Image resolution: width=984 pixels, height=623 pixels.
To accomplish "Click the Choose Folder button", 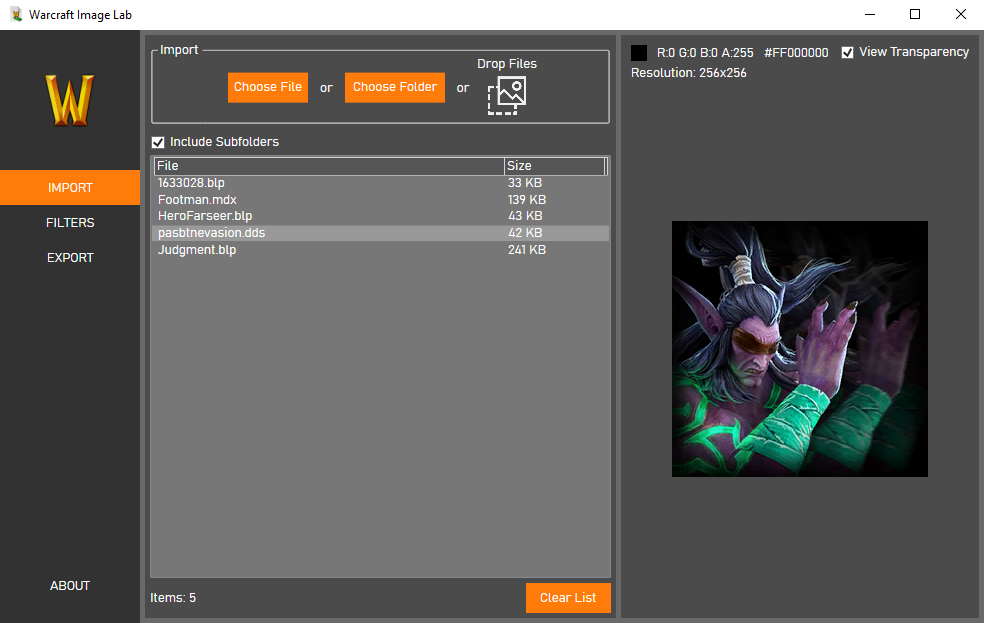I will [395, 87].
